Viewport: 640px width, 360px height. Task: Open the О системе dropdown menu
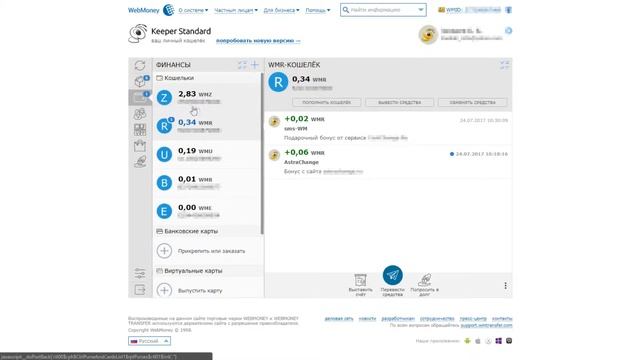tap(193, 10)
